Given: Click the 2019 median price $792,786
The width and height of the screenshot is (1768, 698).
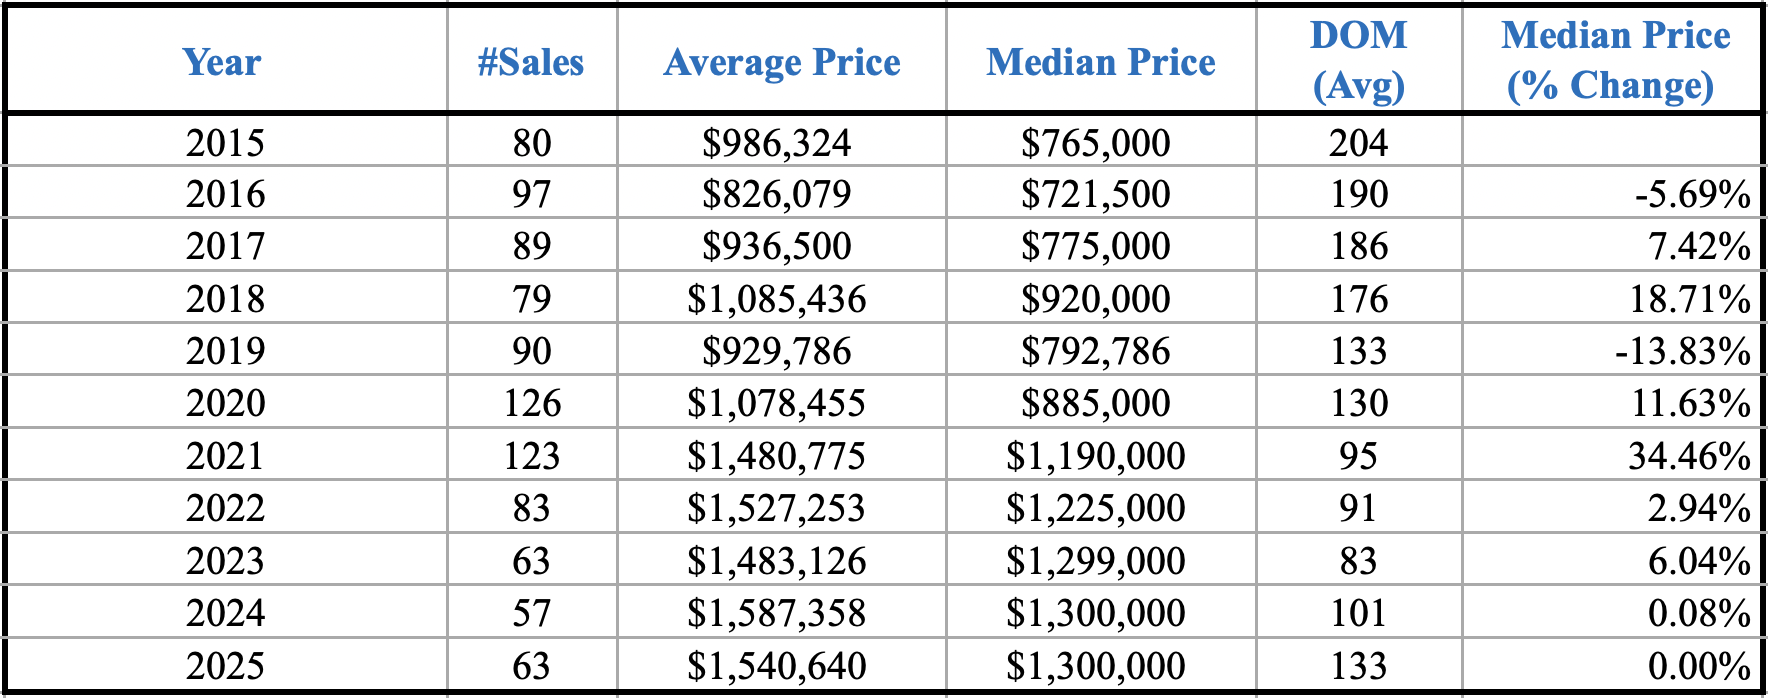Looking at the screenshot, I should click(x=1095, y=351).
